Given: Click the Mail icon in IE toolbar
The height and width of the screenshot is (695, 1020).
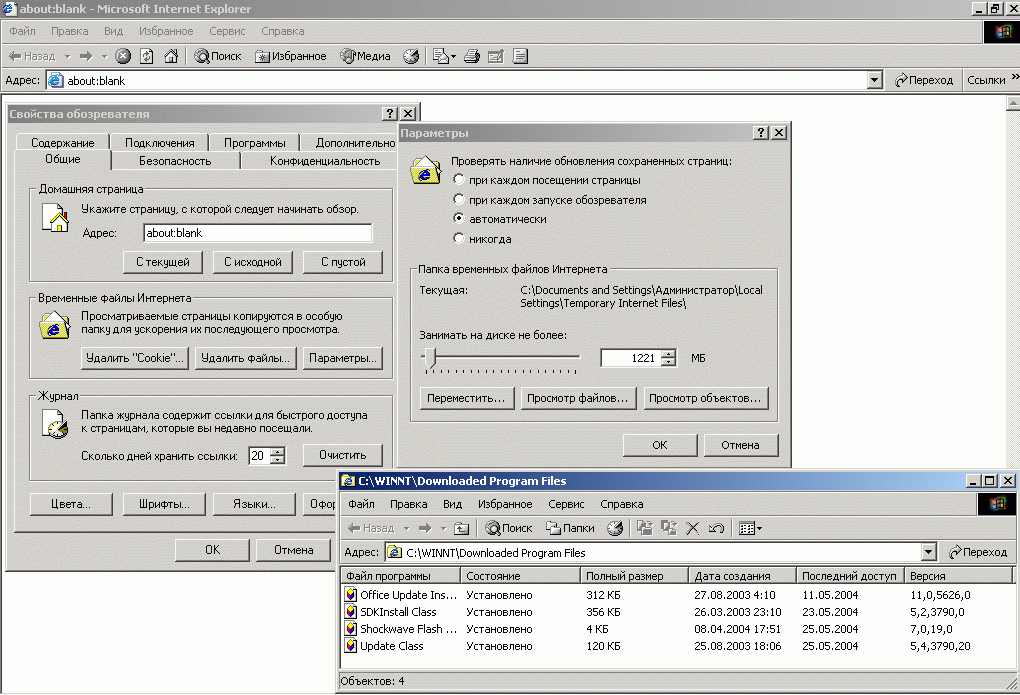Looking at the screenshot, I should pos(441,56).
